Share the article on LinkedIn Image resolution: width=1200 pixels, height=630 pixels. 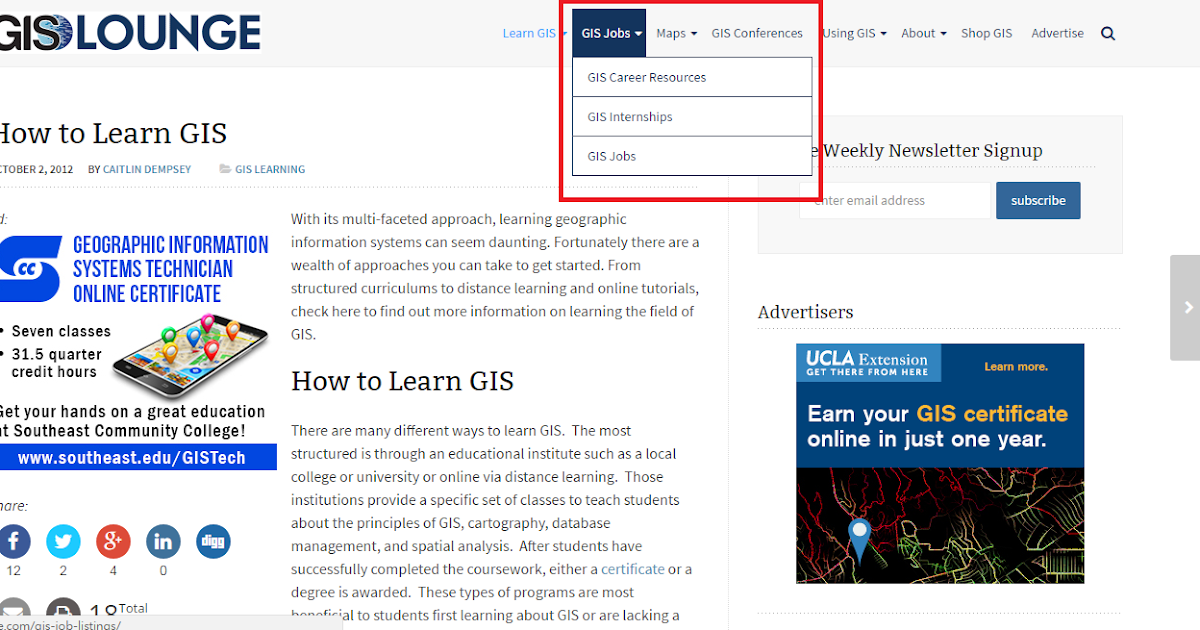(x=163, y=541)
